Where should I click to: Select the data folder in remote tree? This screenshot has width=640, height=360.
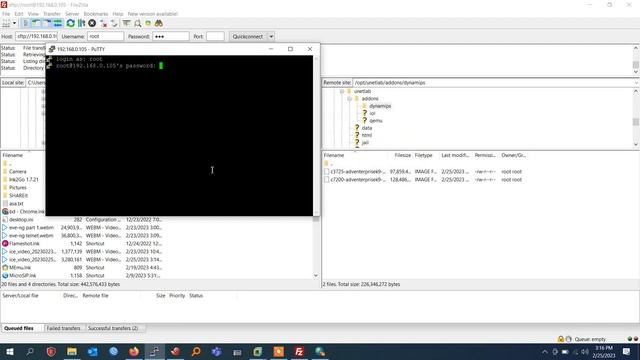point(367,128)
